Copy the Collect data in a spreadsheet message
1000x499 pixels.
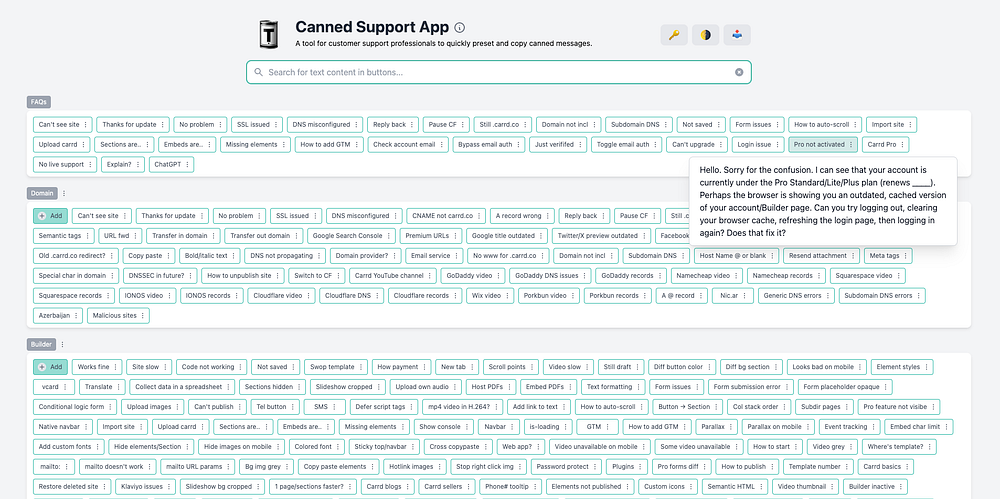tap(178, 387)
